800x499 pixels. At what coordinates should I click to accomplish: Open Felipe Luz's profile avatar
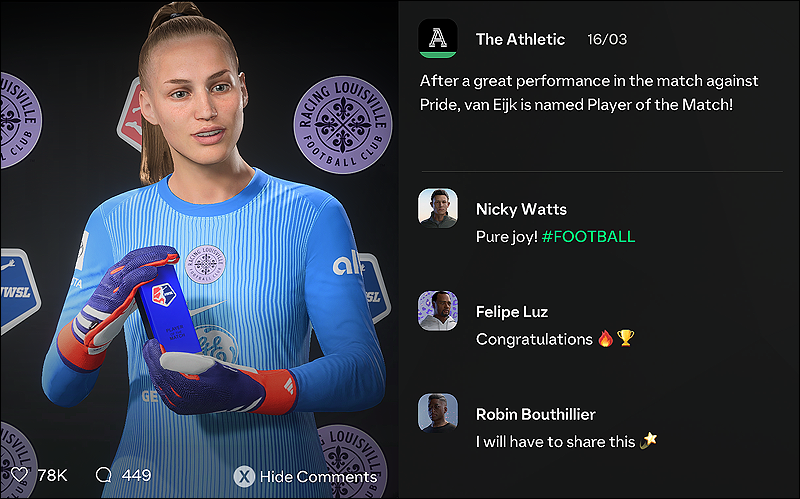(438, 311)
